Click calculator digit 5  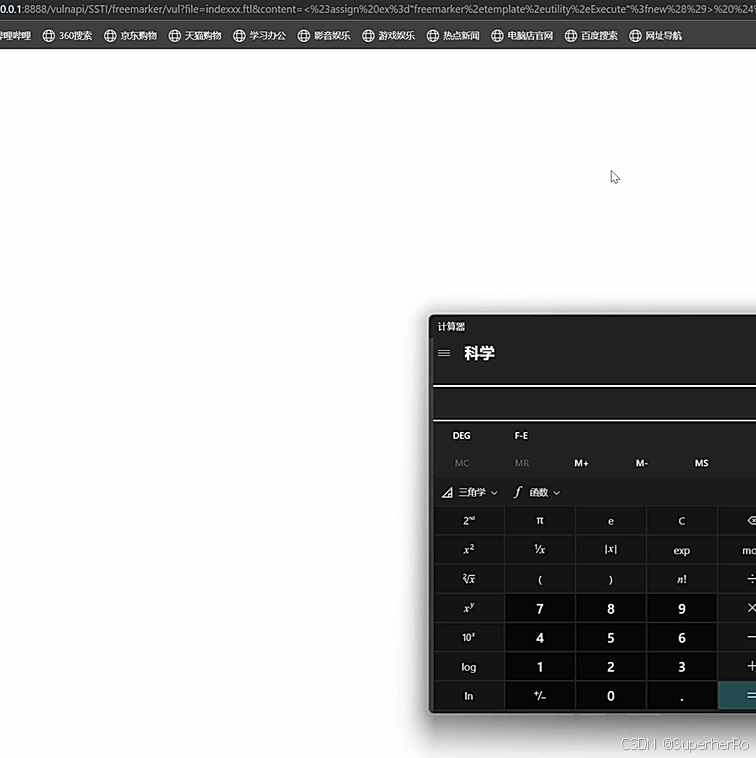[611, 637]
